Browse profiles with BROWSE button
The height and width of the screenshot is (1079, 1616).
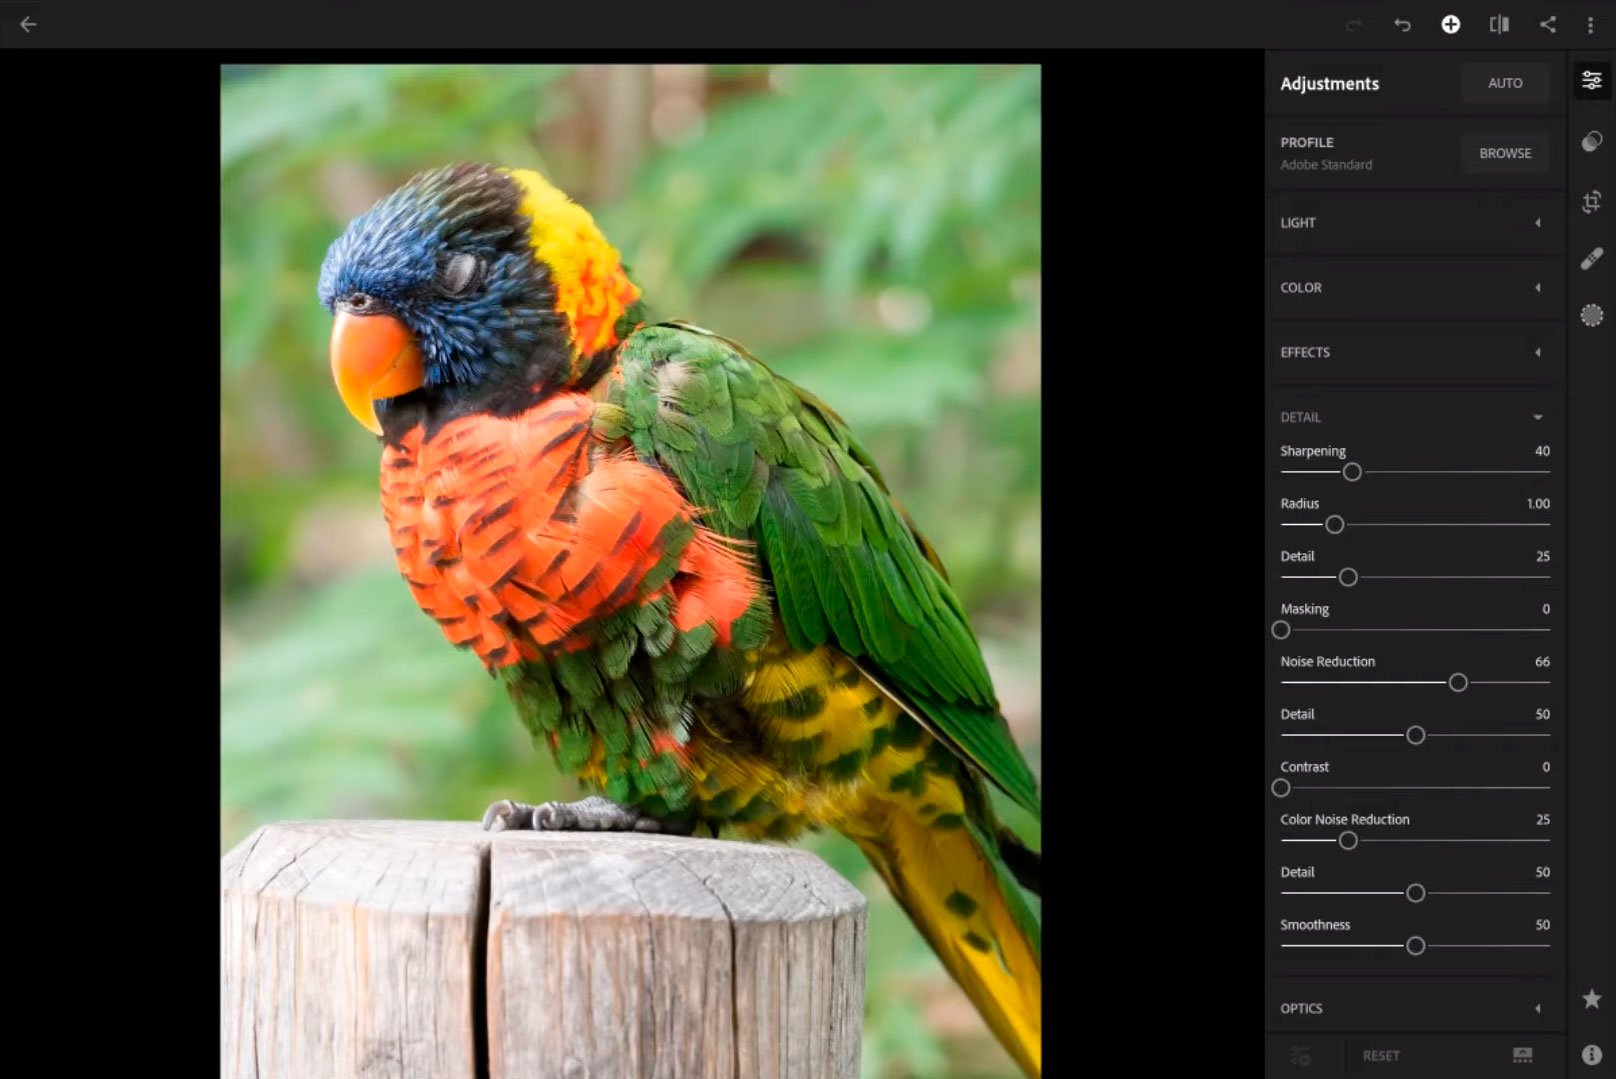(x=1505, y=153)
